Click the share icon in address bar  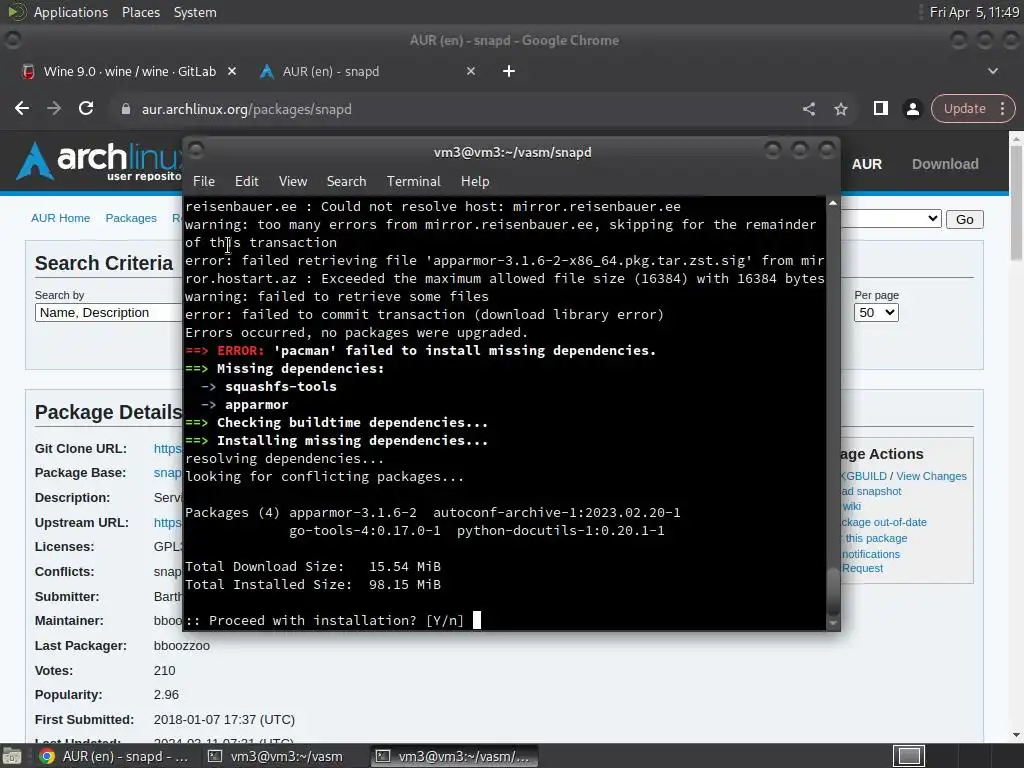[x=808, y=109]
